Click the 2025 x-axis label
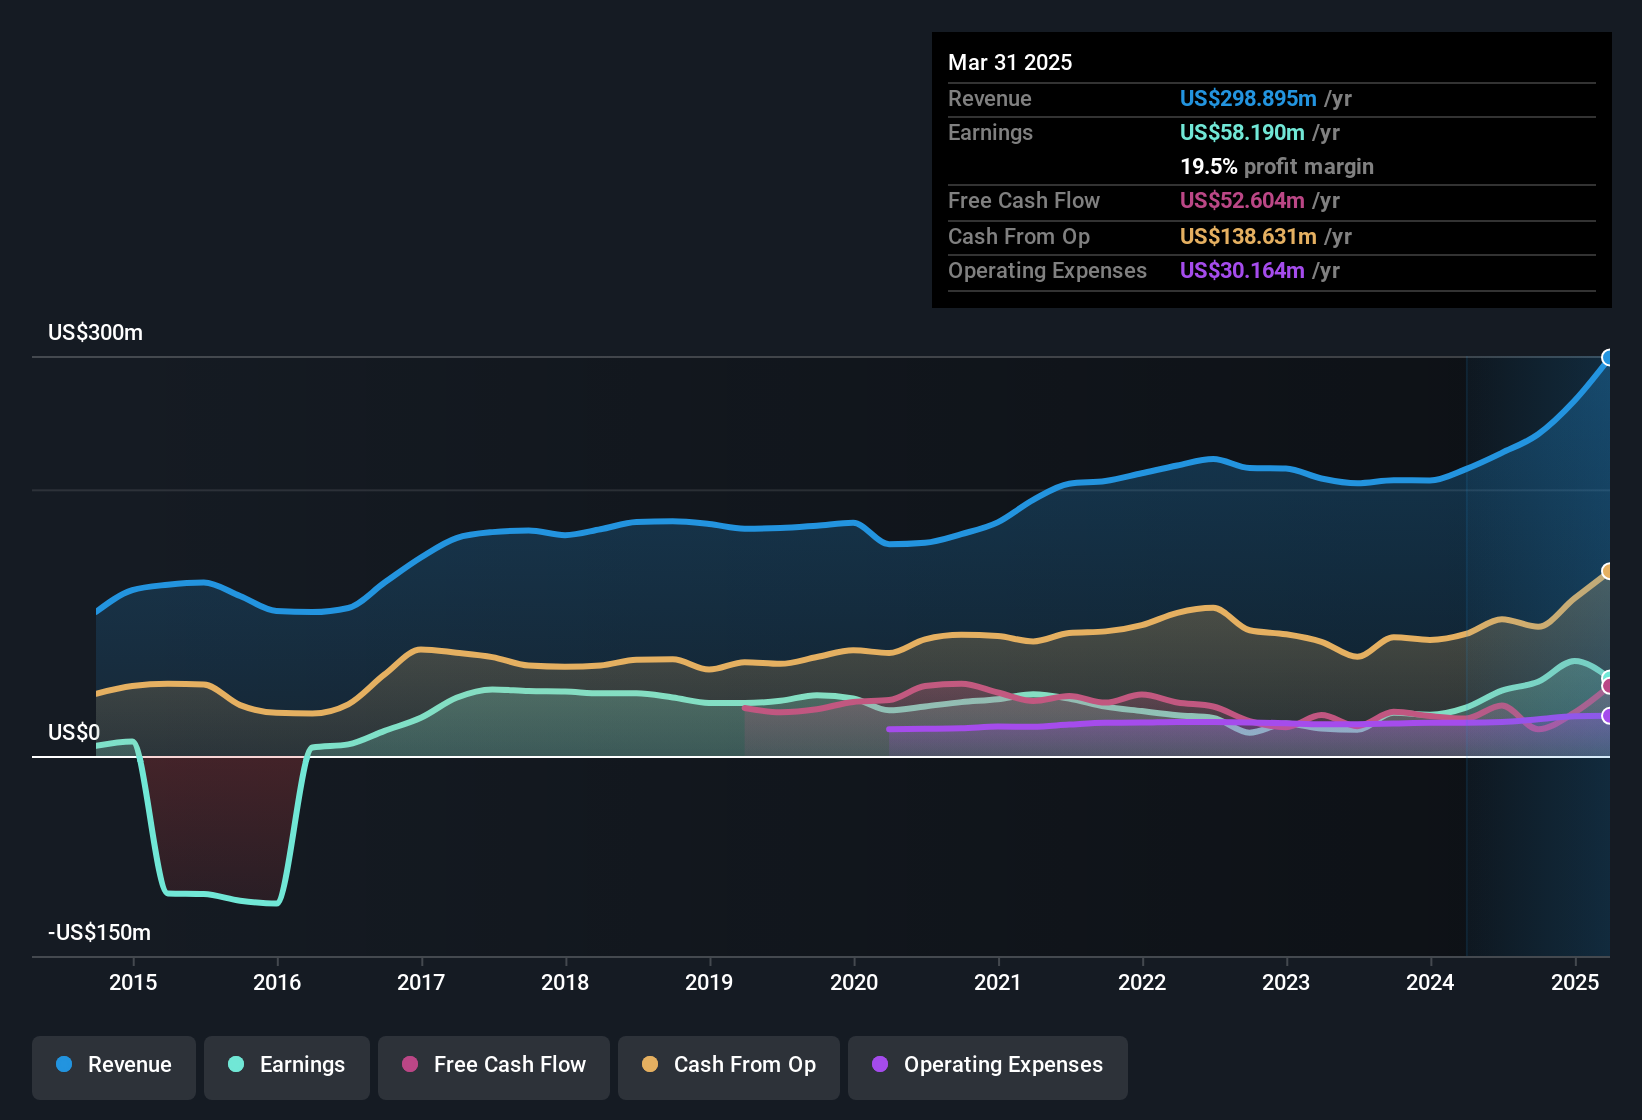Viewport: 1642px width, 1120px height. coord(1575,982)
